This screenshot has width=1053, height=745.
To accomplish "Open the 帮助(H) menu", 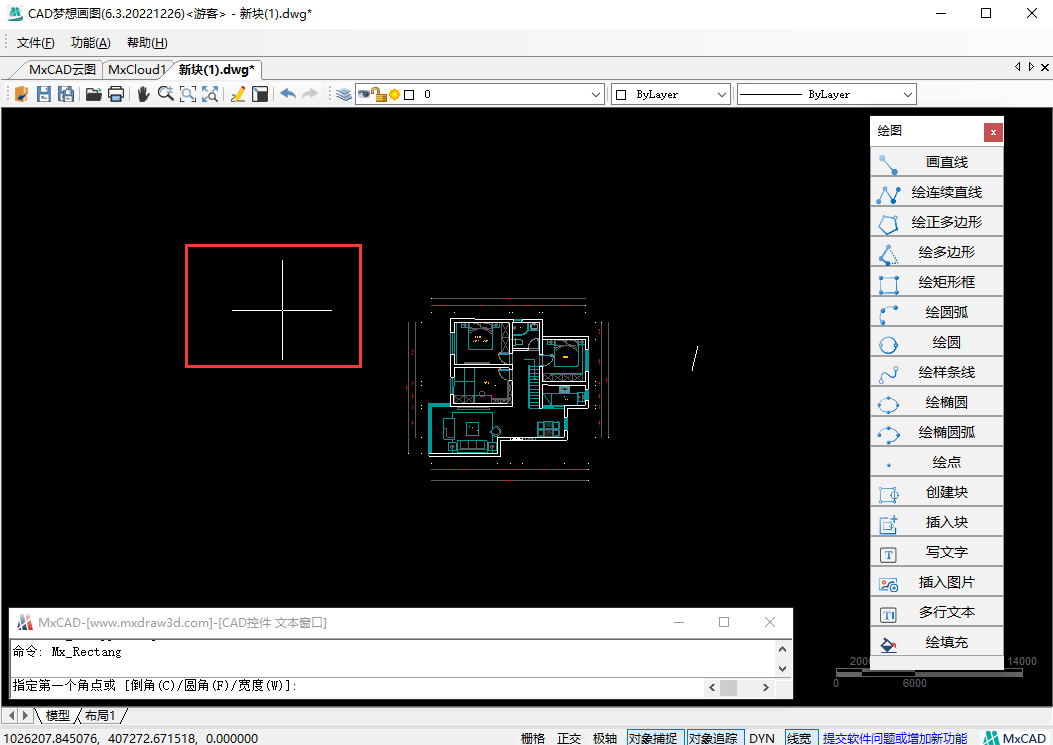I will (x=147, y=43).
